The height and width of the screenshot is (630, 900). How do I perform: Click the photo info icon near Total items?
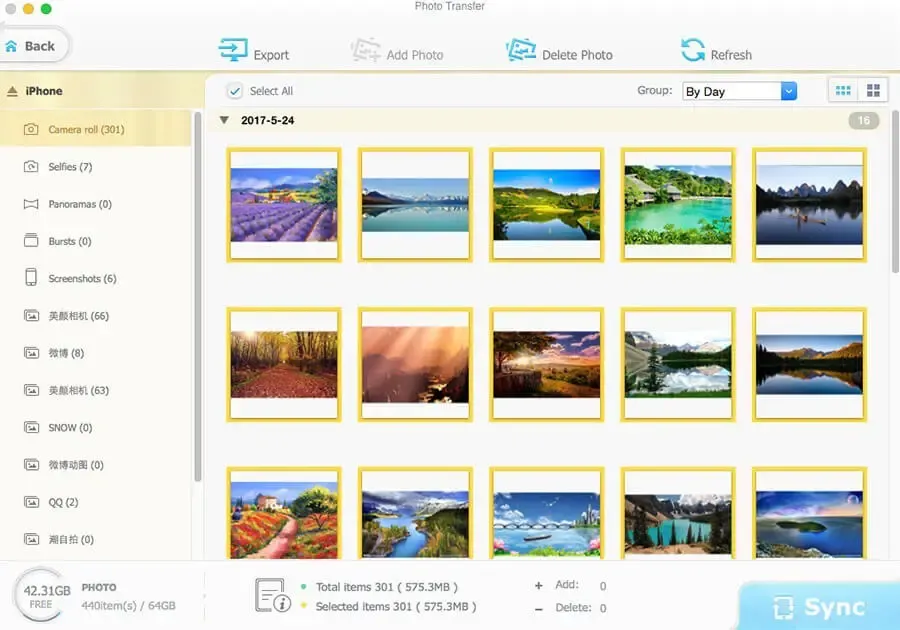[270, 594]
